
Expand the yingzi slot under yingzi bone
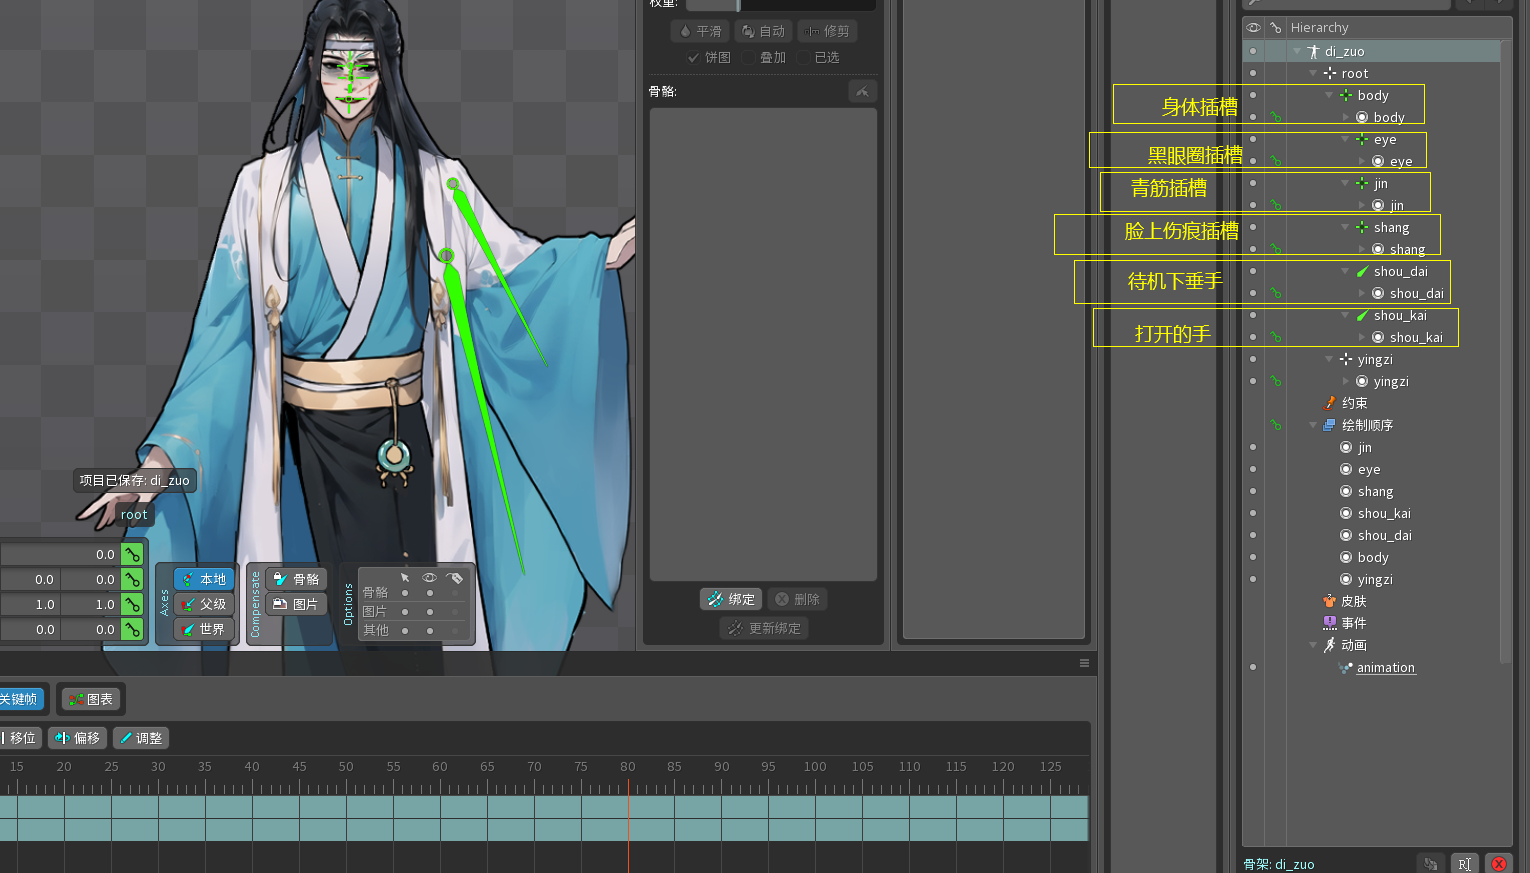click(1346, 382)
